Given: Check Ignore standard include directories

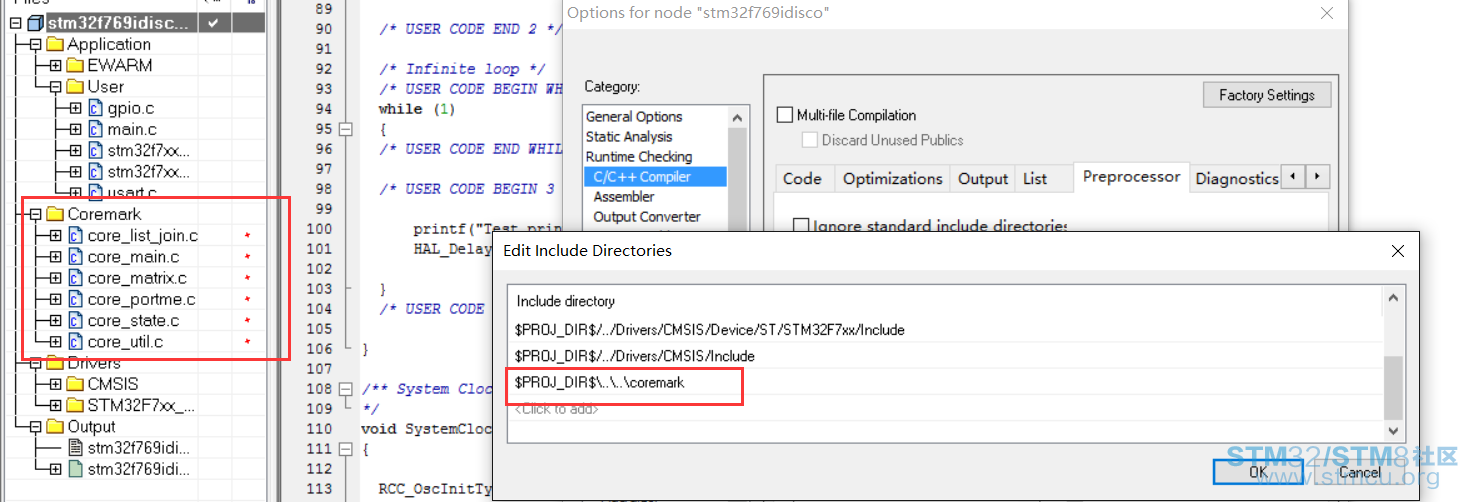Looking at the screenshot, I should pyautogui.click(x=800, y=226).
